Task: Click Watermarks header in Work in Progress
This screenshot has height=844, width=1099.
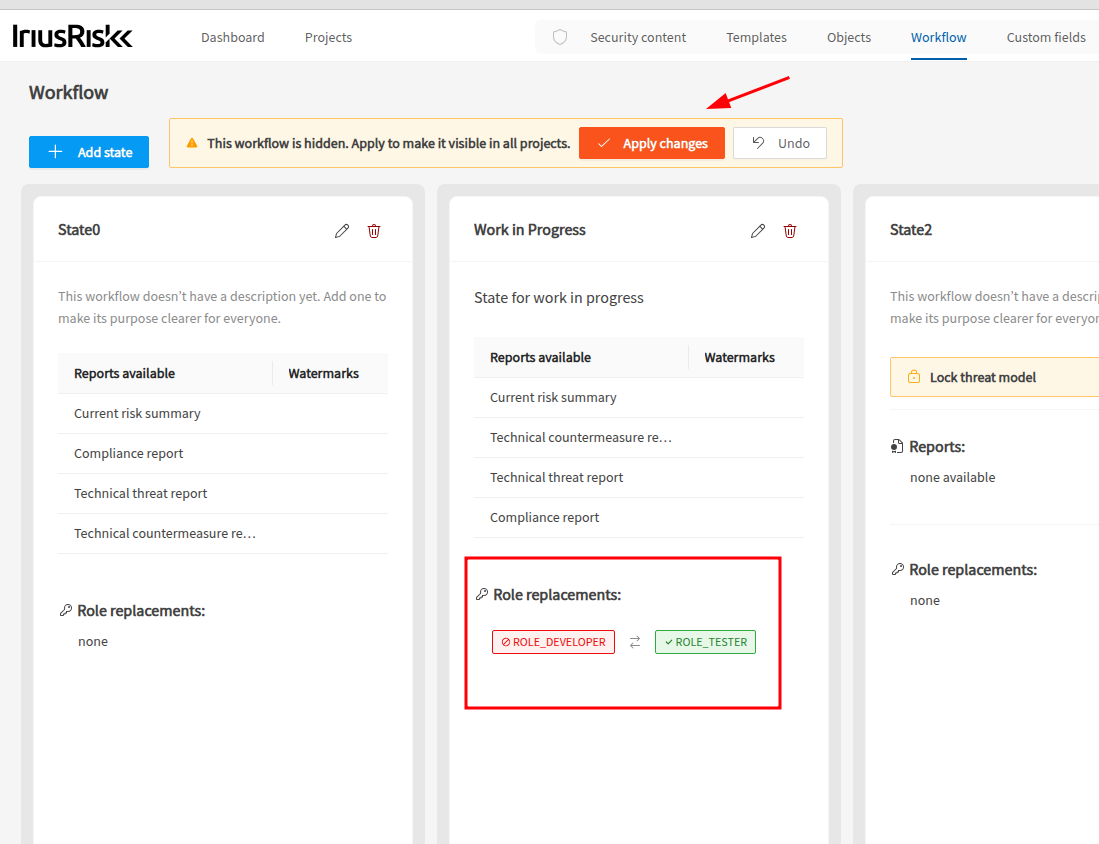Action: pyautogui.click(x=739, y=358)
